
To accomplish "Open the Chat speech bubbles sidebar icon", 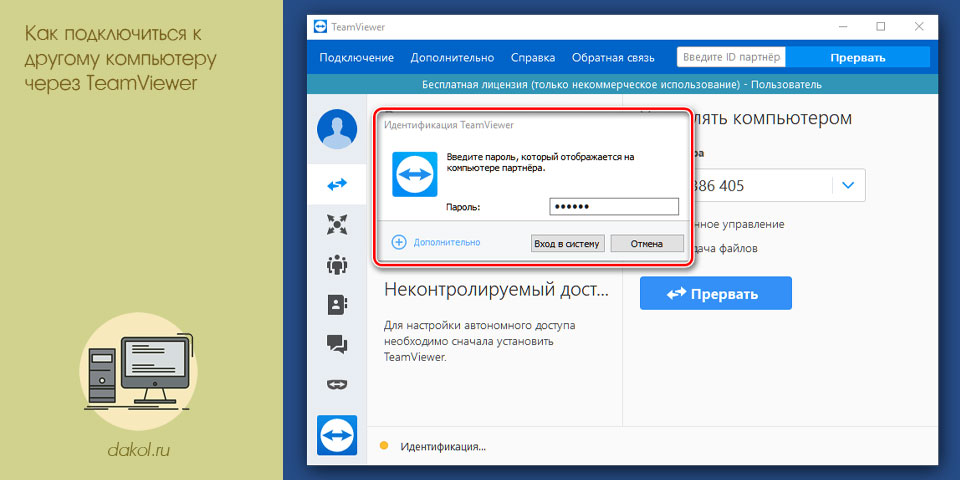I will 337,344.
